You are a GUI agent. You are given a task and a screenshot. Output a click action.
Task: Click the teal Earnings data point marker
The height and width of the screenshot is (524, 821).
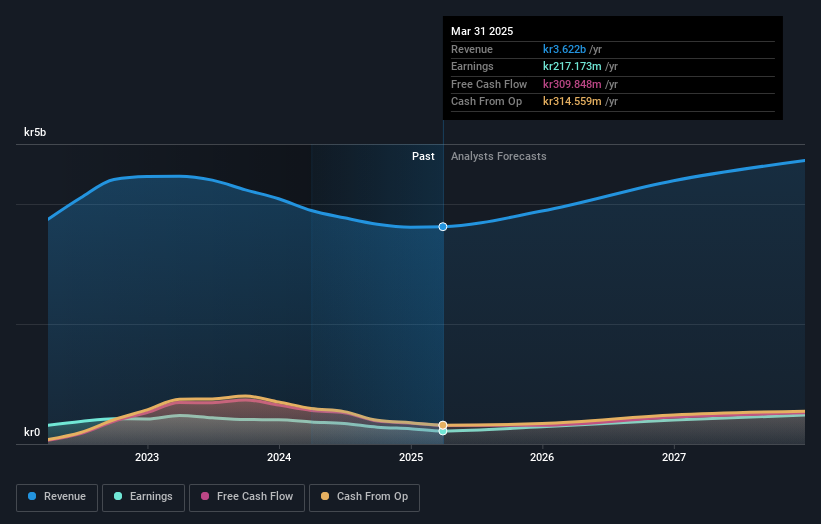(x=443, y=431)
